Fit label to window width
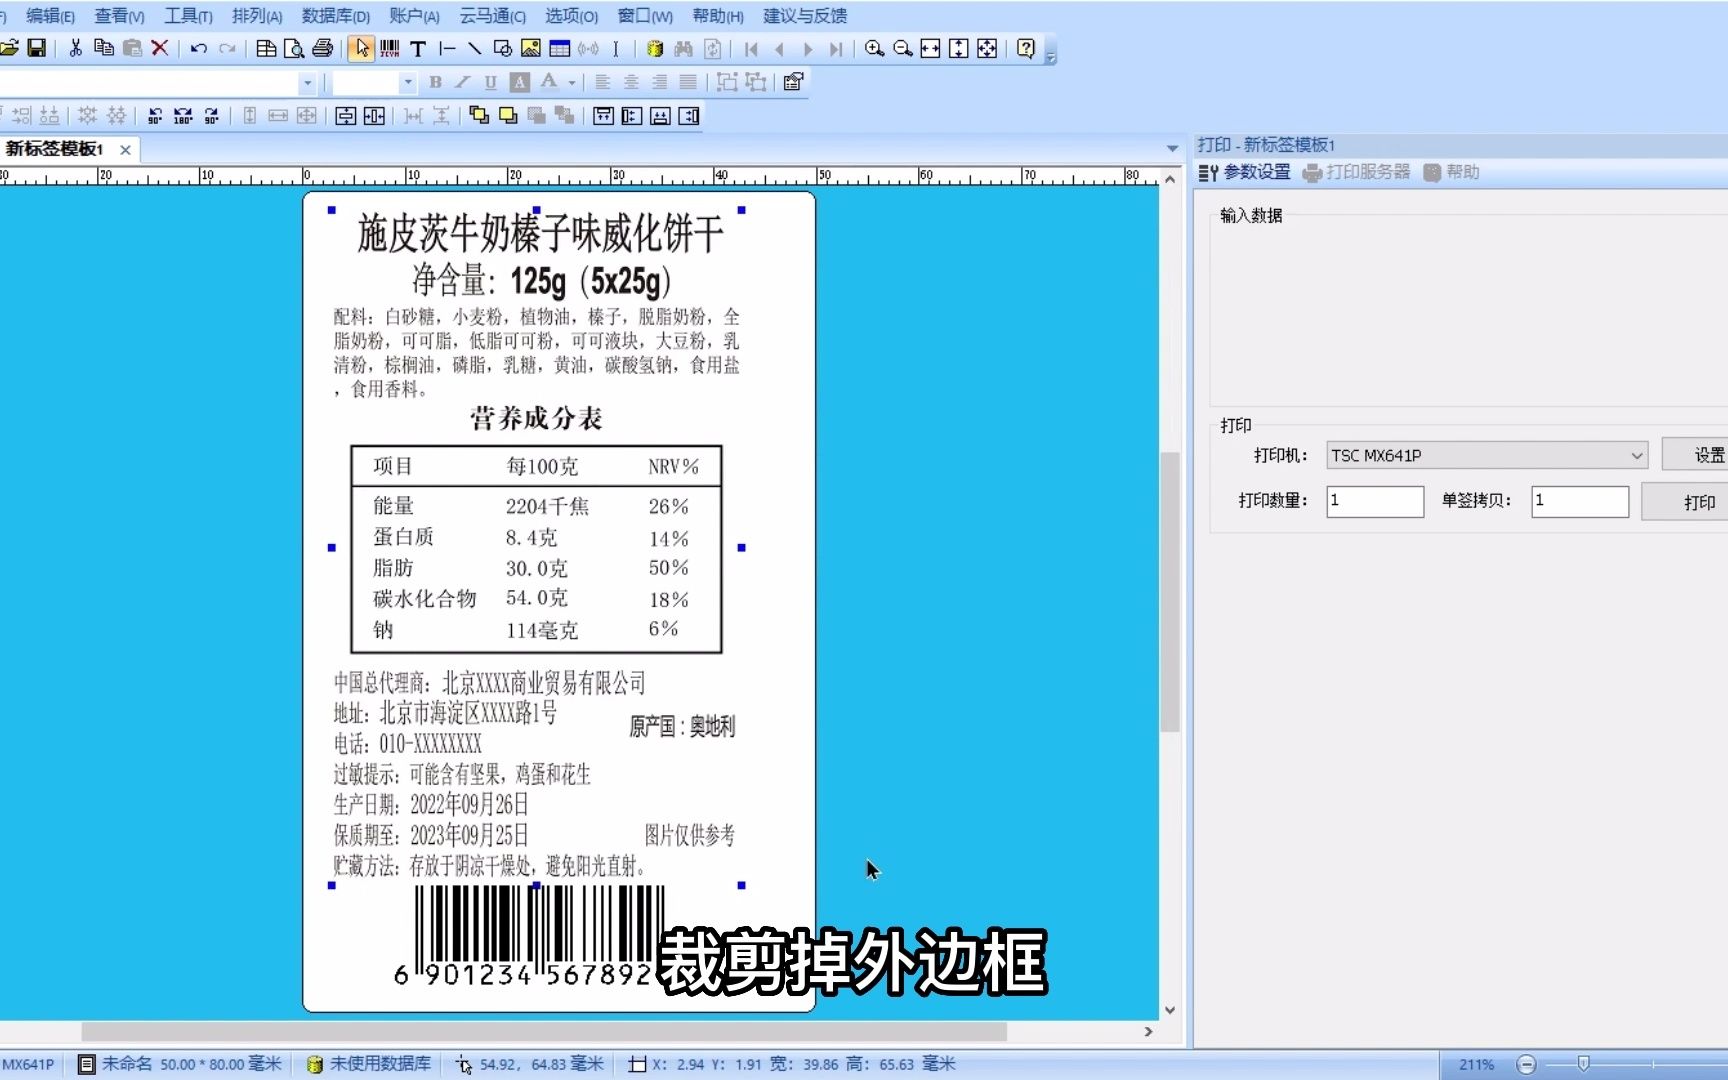This screenshot has width=1728, height=1080. click(930, 48)
